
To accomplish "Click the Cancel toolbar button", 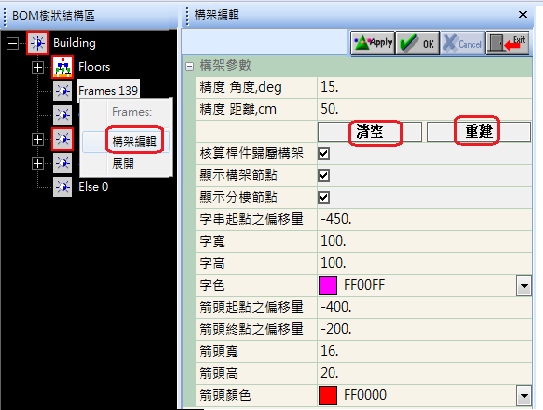I will [463, 43].
